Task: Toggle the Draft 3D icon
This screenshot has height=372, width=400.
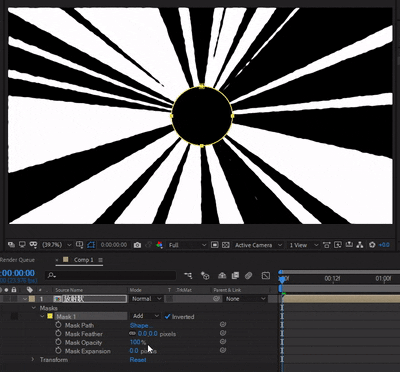Action: click(x=204, y=275)
